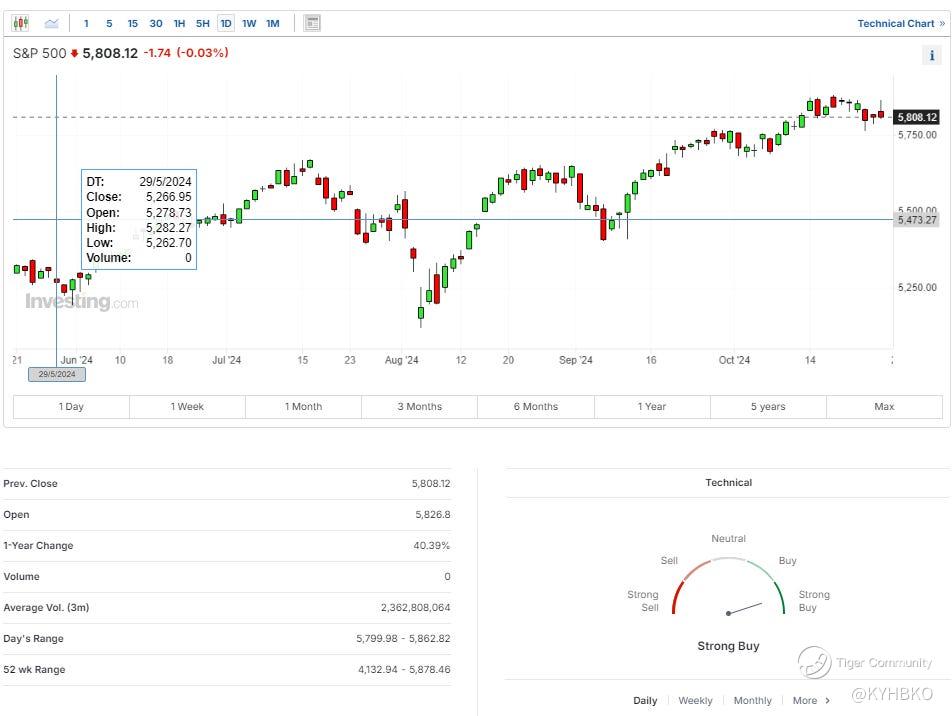
Task: Click the Aug '24 axis label
Action: [x=401, y=360]
